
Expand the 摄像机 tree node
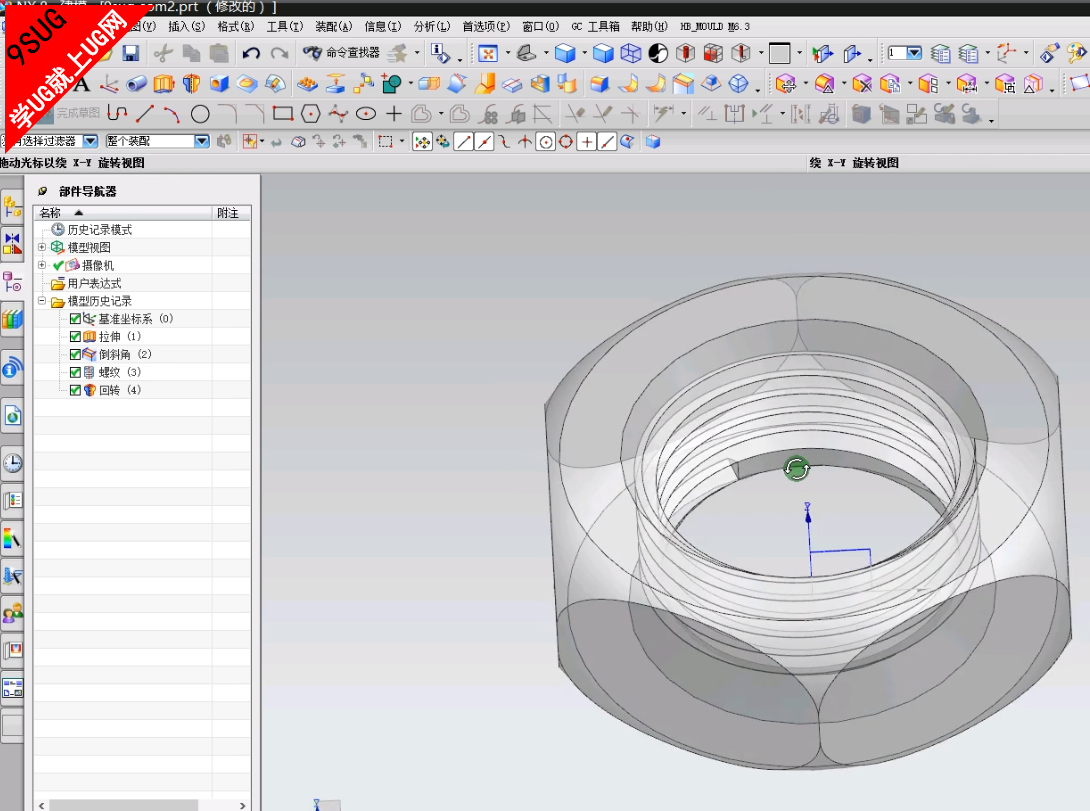(42, 265)
